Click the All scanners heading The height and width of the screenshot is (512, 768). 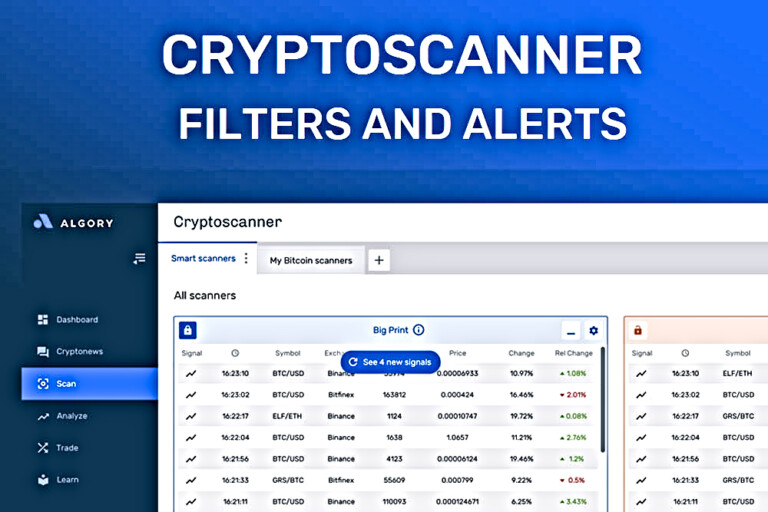click(x=205, y=295)
